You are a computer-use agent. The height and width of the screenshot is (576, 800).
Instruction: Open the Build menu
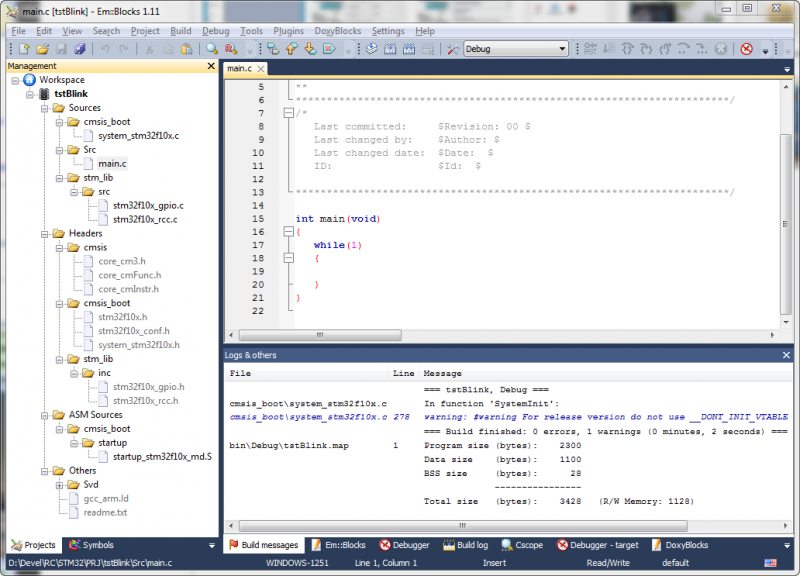click(x=181, y=31)
